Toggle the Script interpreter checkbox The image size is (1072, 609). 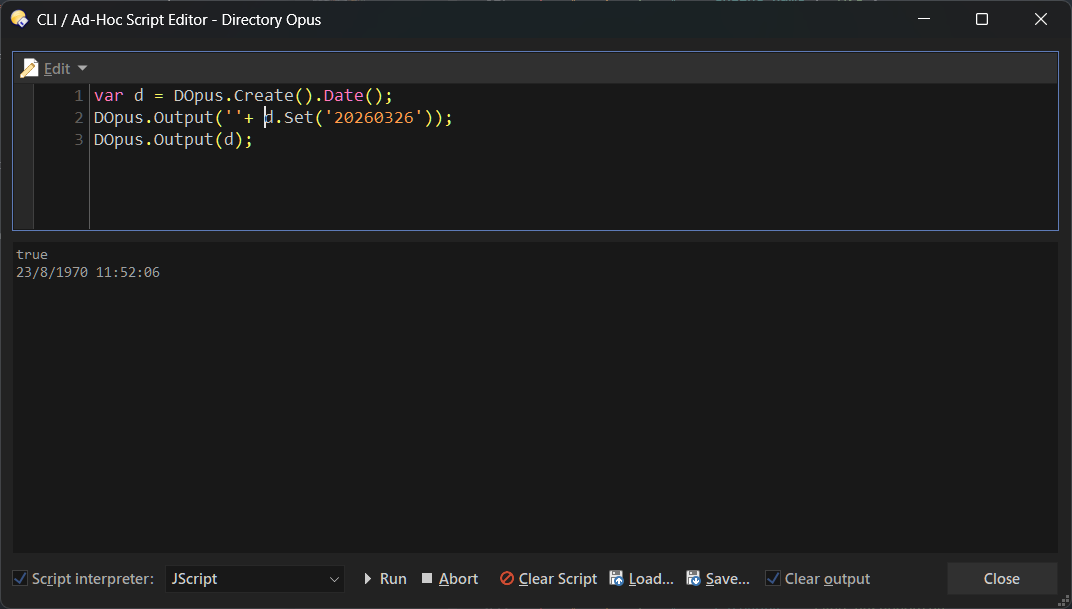(x=20, y=579)
